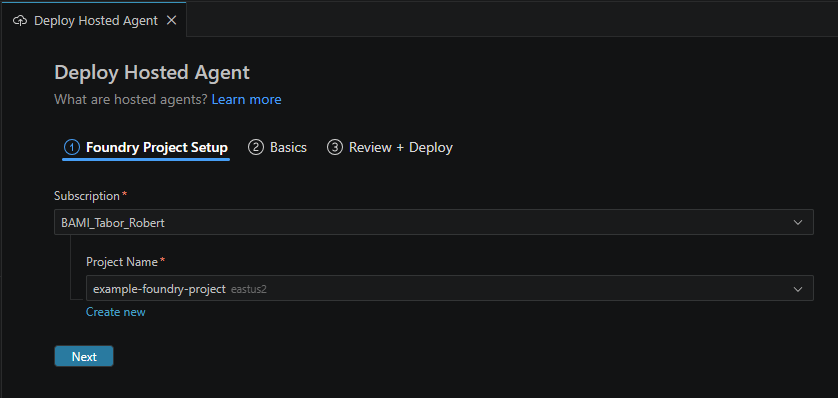838x398 pixels.
Task: Jump to Review + Deploy step
Action: pos(390,147)
